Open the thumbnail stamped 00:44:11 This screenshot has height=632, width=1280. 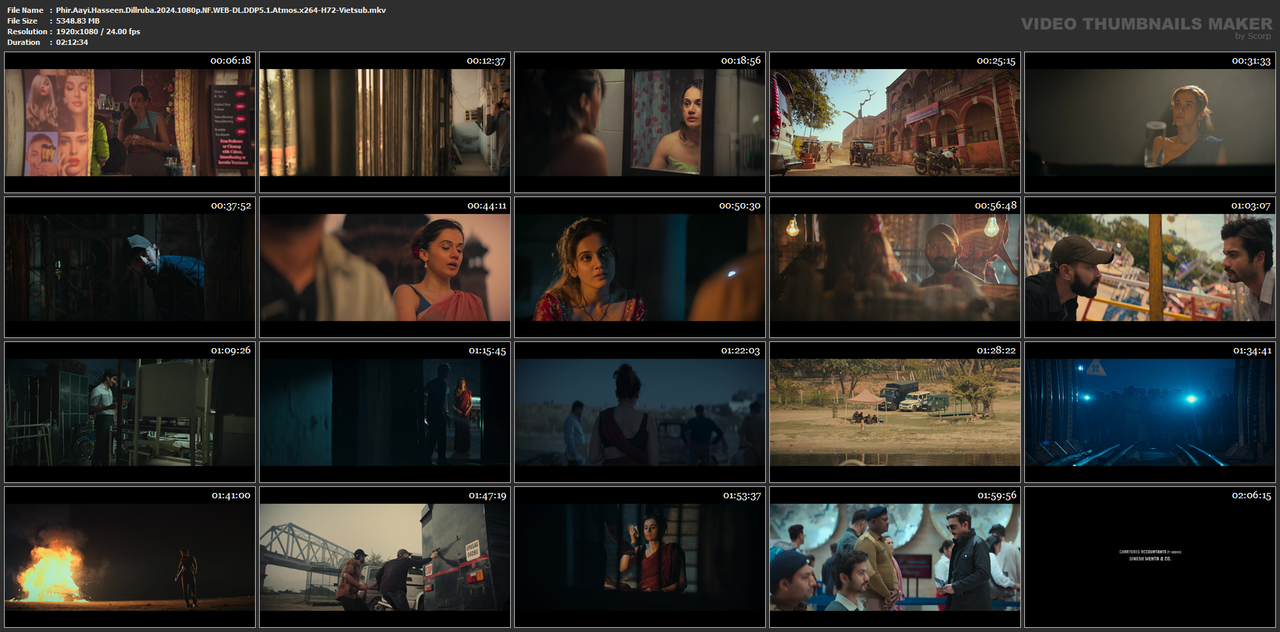(385, 267)
